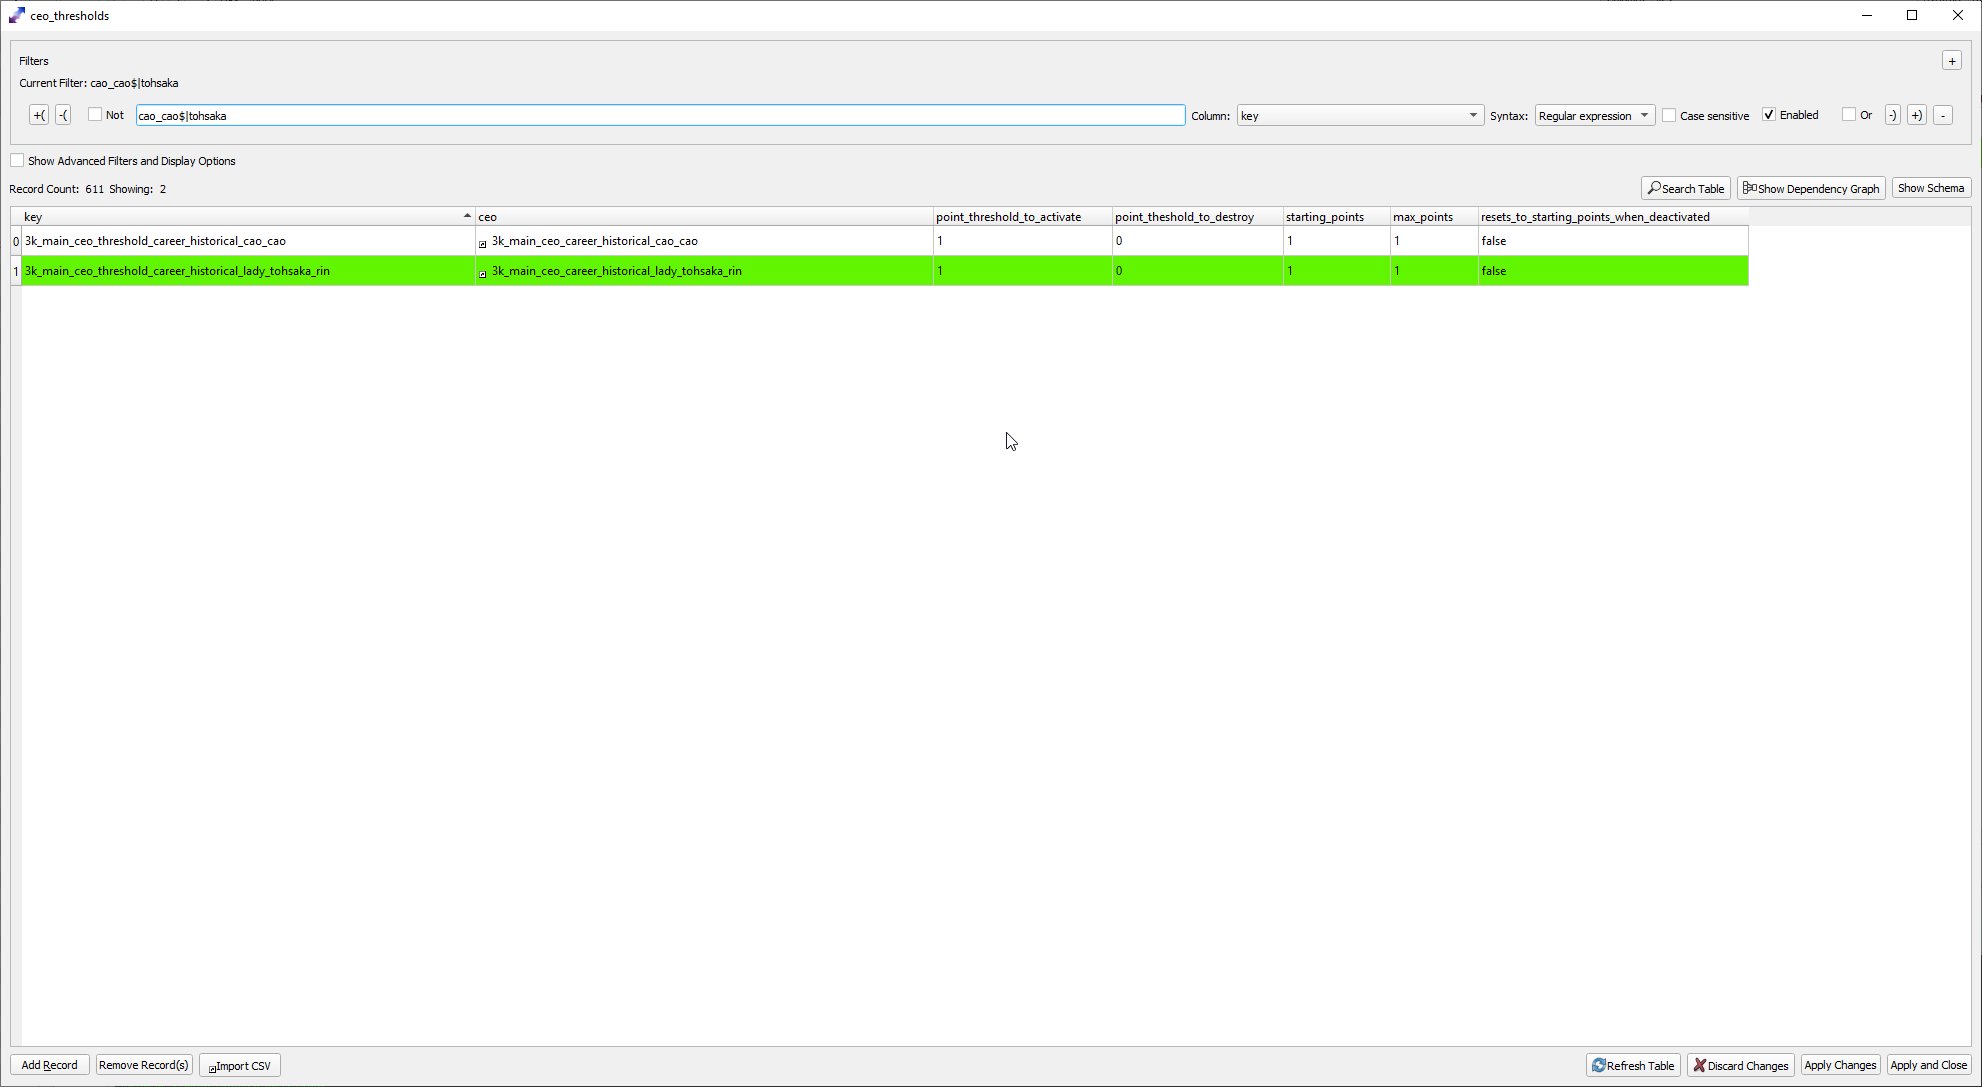Remove filter with the minus button

pos(1942,115)
